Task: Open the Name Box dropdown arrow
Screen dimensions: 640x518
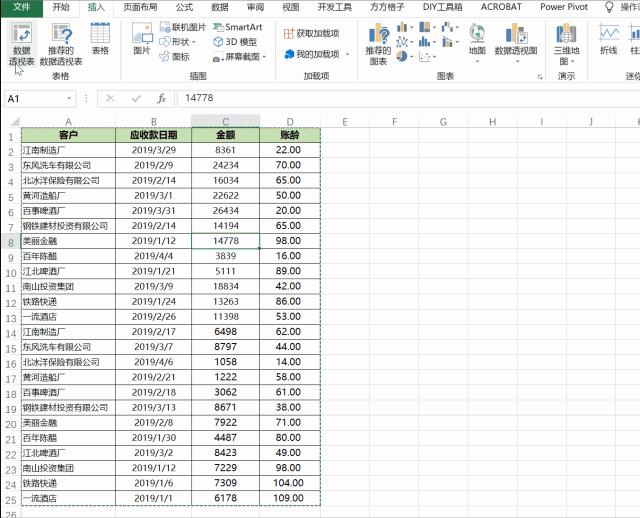Action: click(x=69, y=98)
